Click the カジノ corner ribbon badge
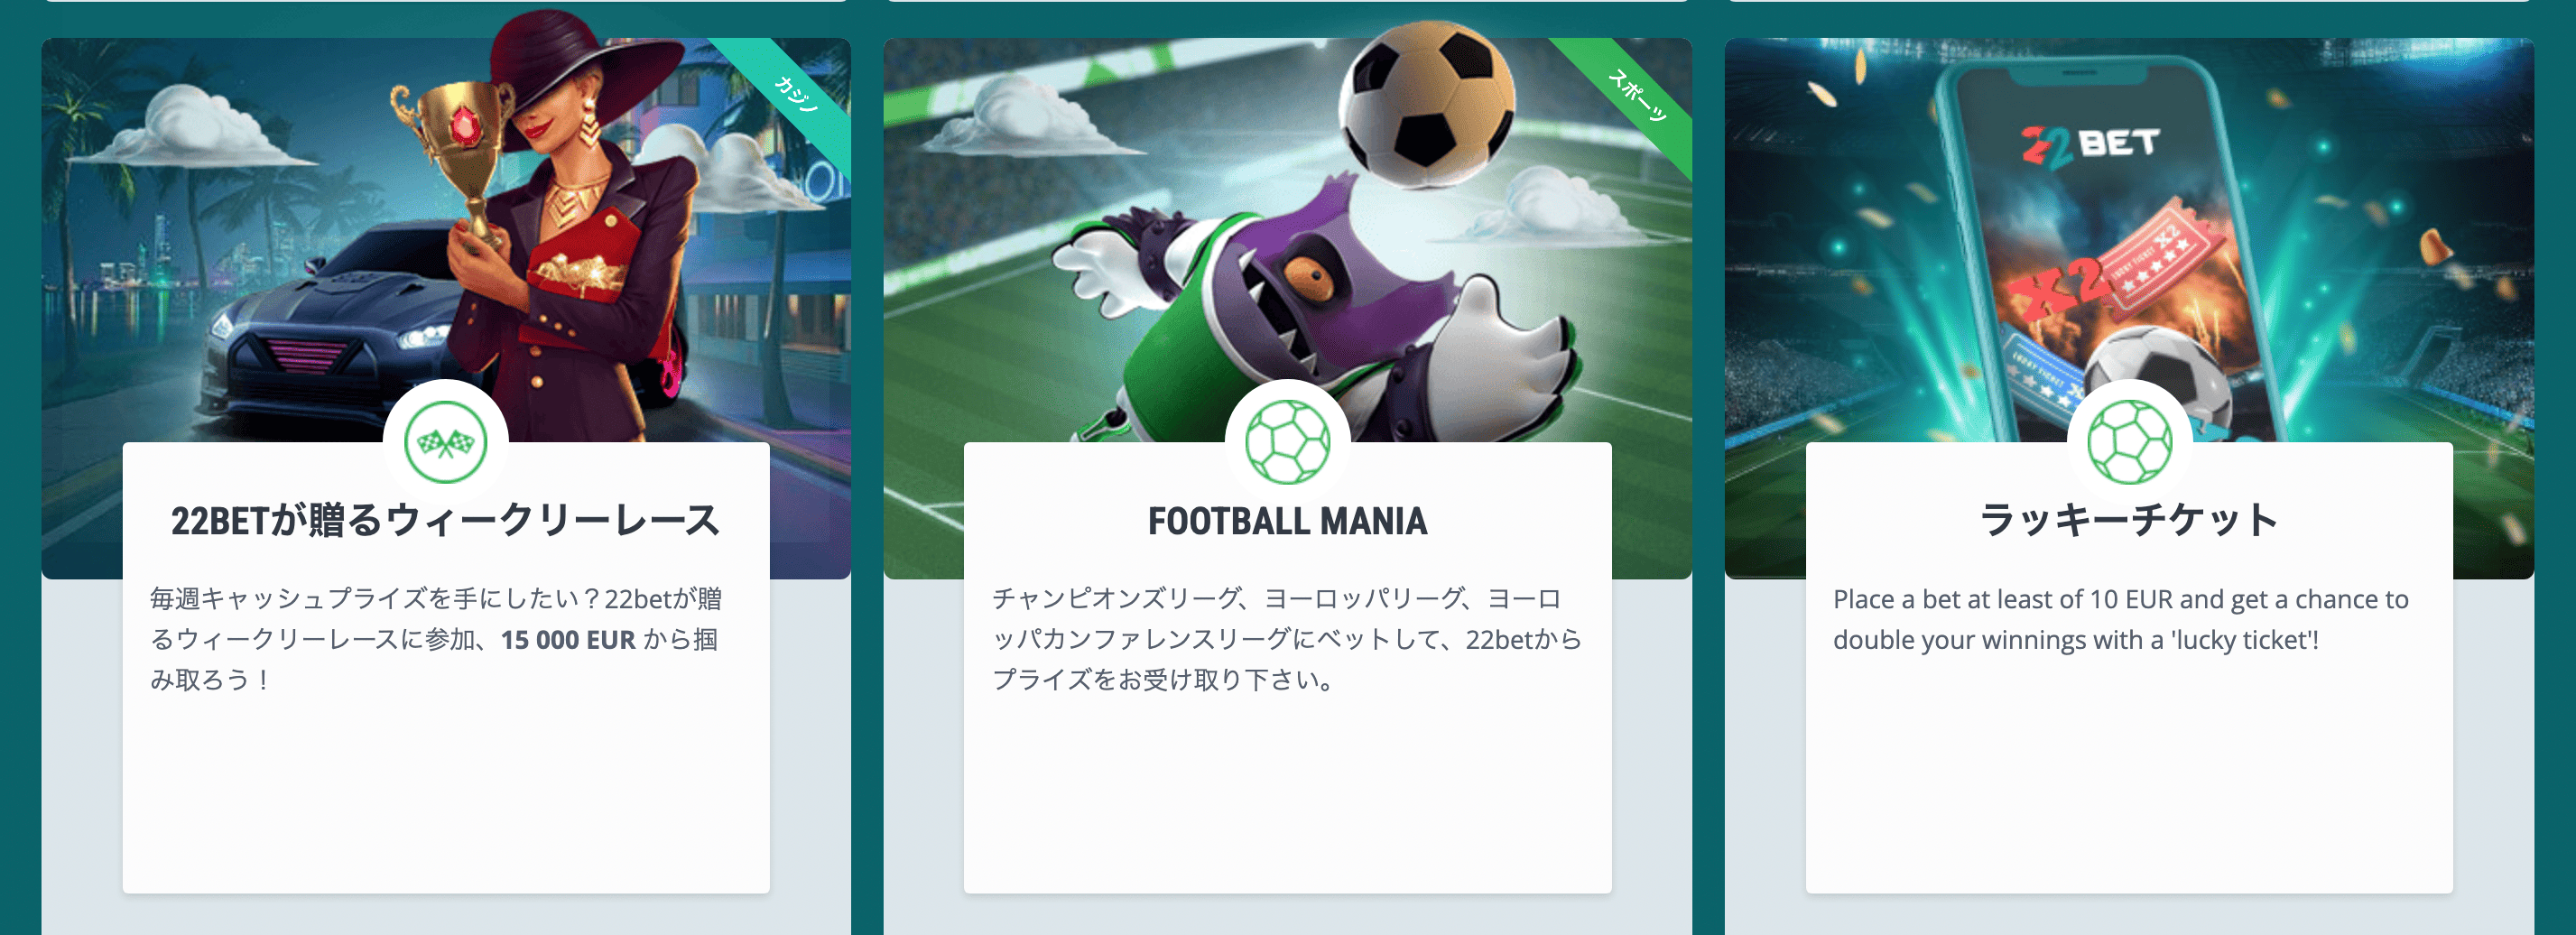 (x=795, y=93)
